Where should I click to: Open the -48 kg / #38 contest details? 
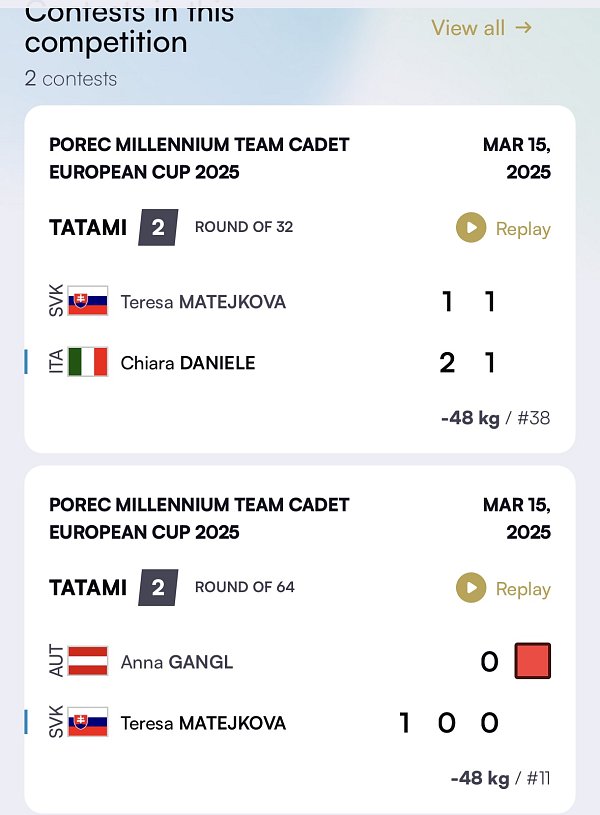(x=495, y=418)
